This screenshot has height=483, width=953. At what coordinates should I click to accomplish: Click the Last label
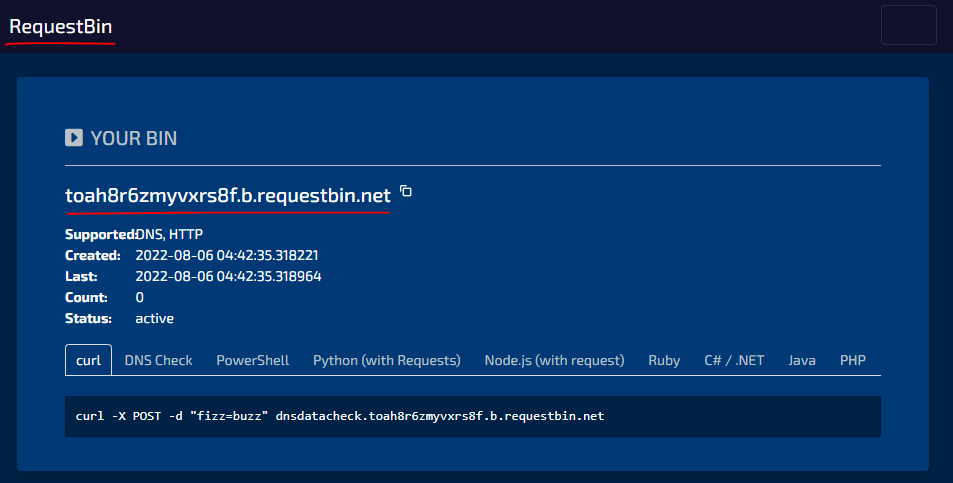[x=81, y=276]
